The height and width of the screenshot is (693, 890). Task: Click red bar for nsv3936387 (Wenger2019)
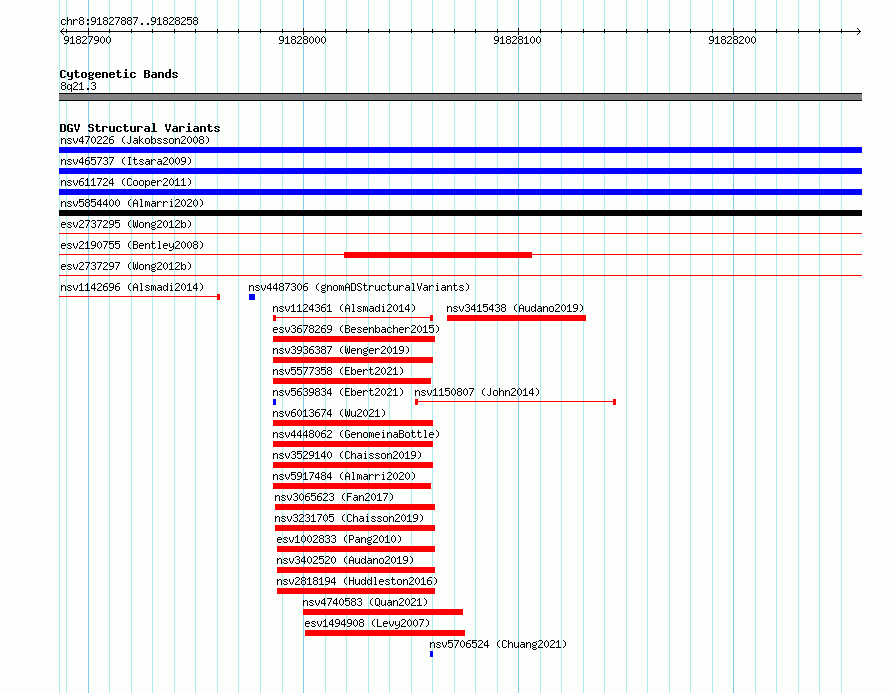353,360
